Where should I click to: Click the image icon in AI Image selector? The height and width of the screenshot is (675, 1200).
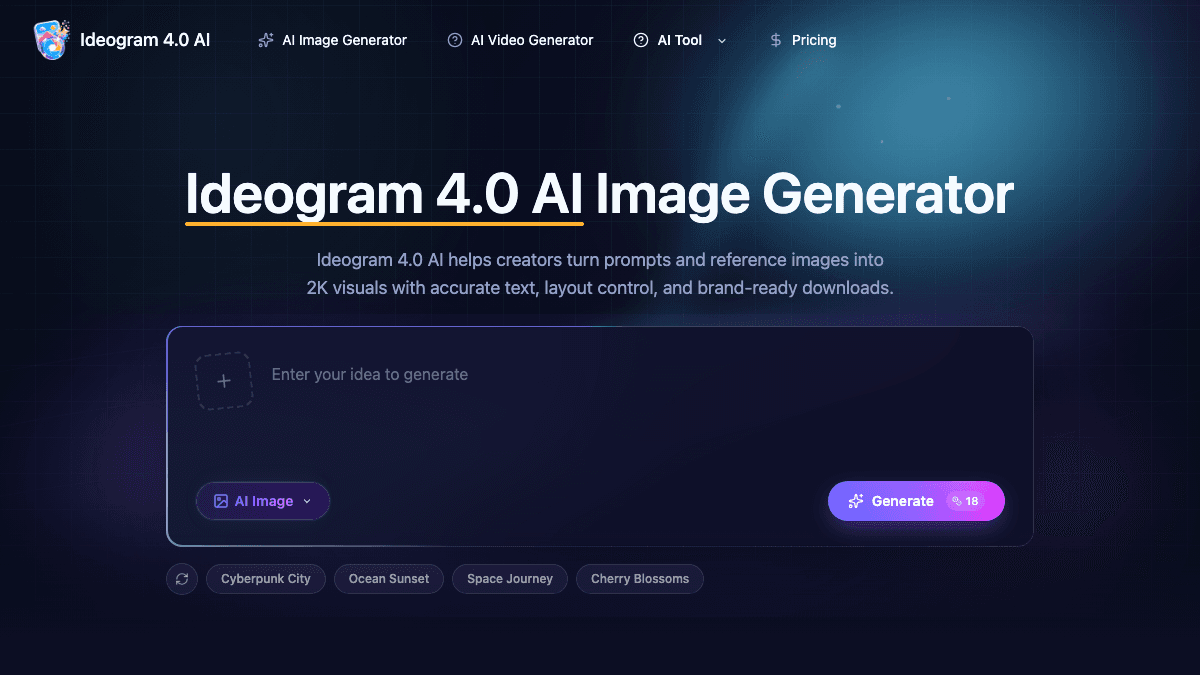pos(221,501)
